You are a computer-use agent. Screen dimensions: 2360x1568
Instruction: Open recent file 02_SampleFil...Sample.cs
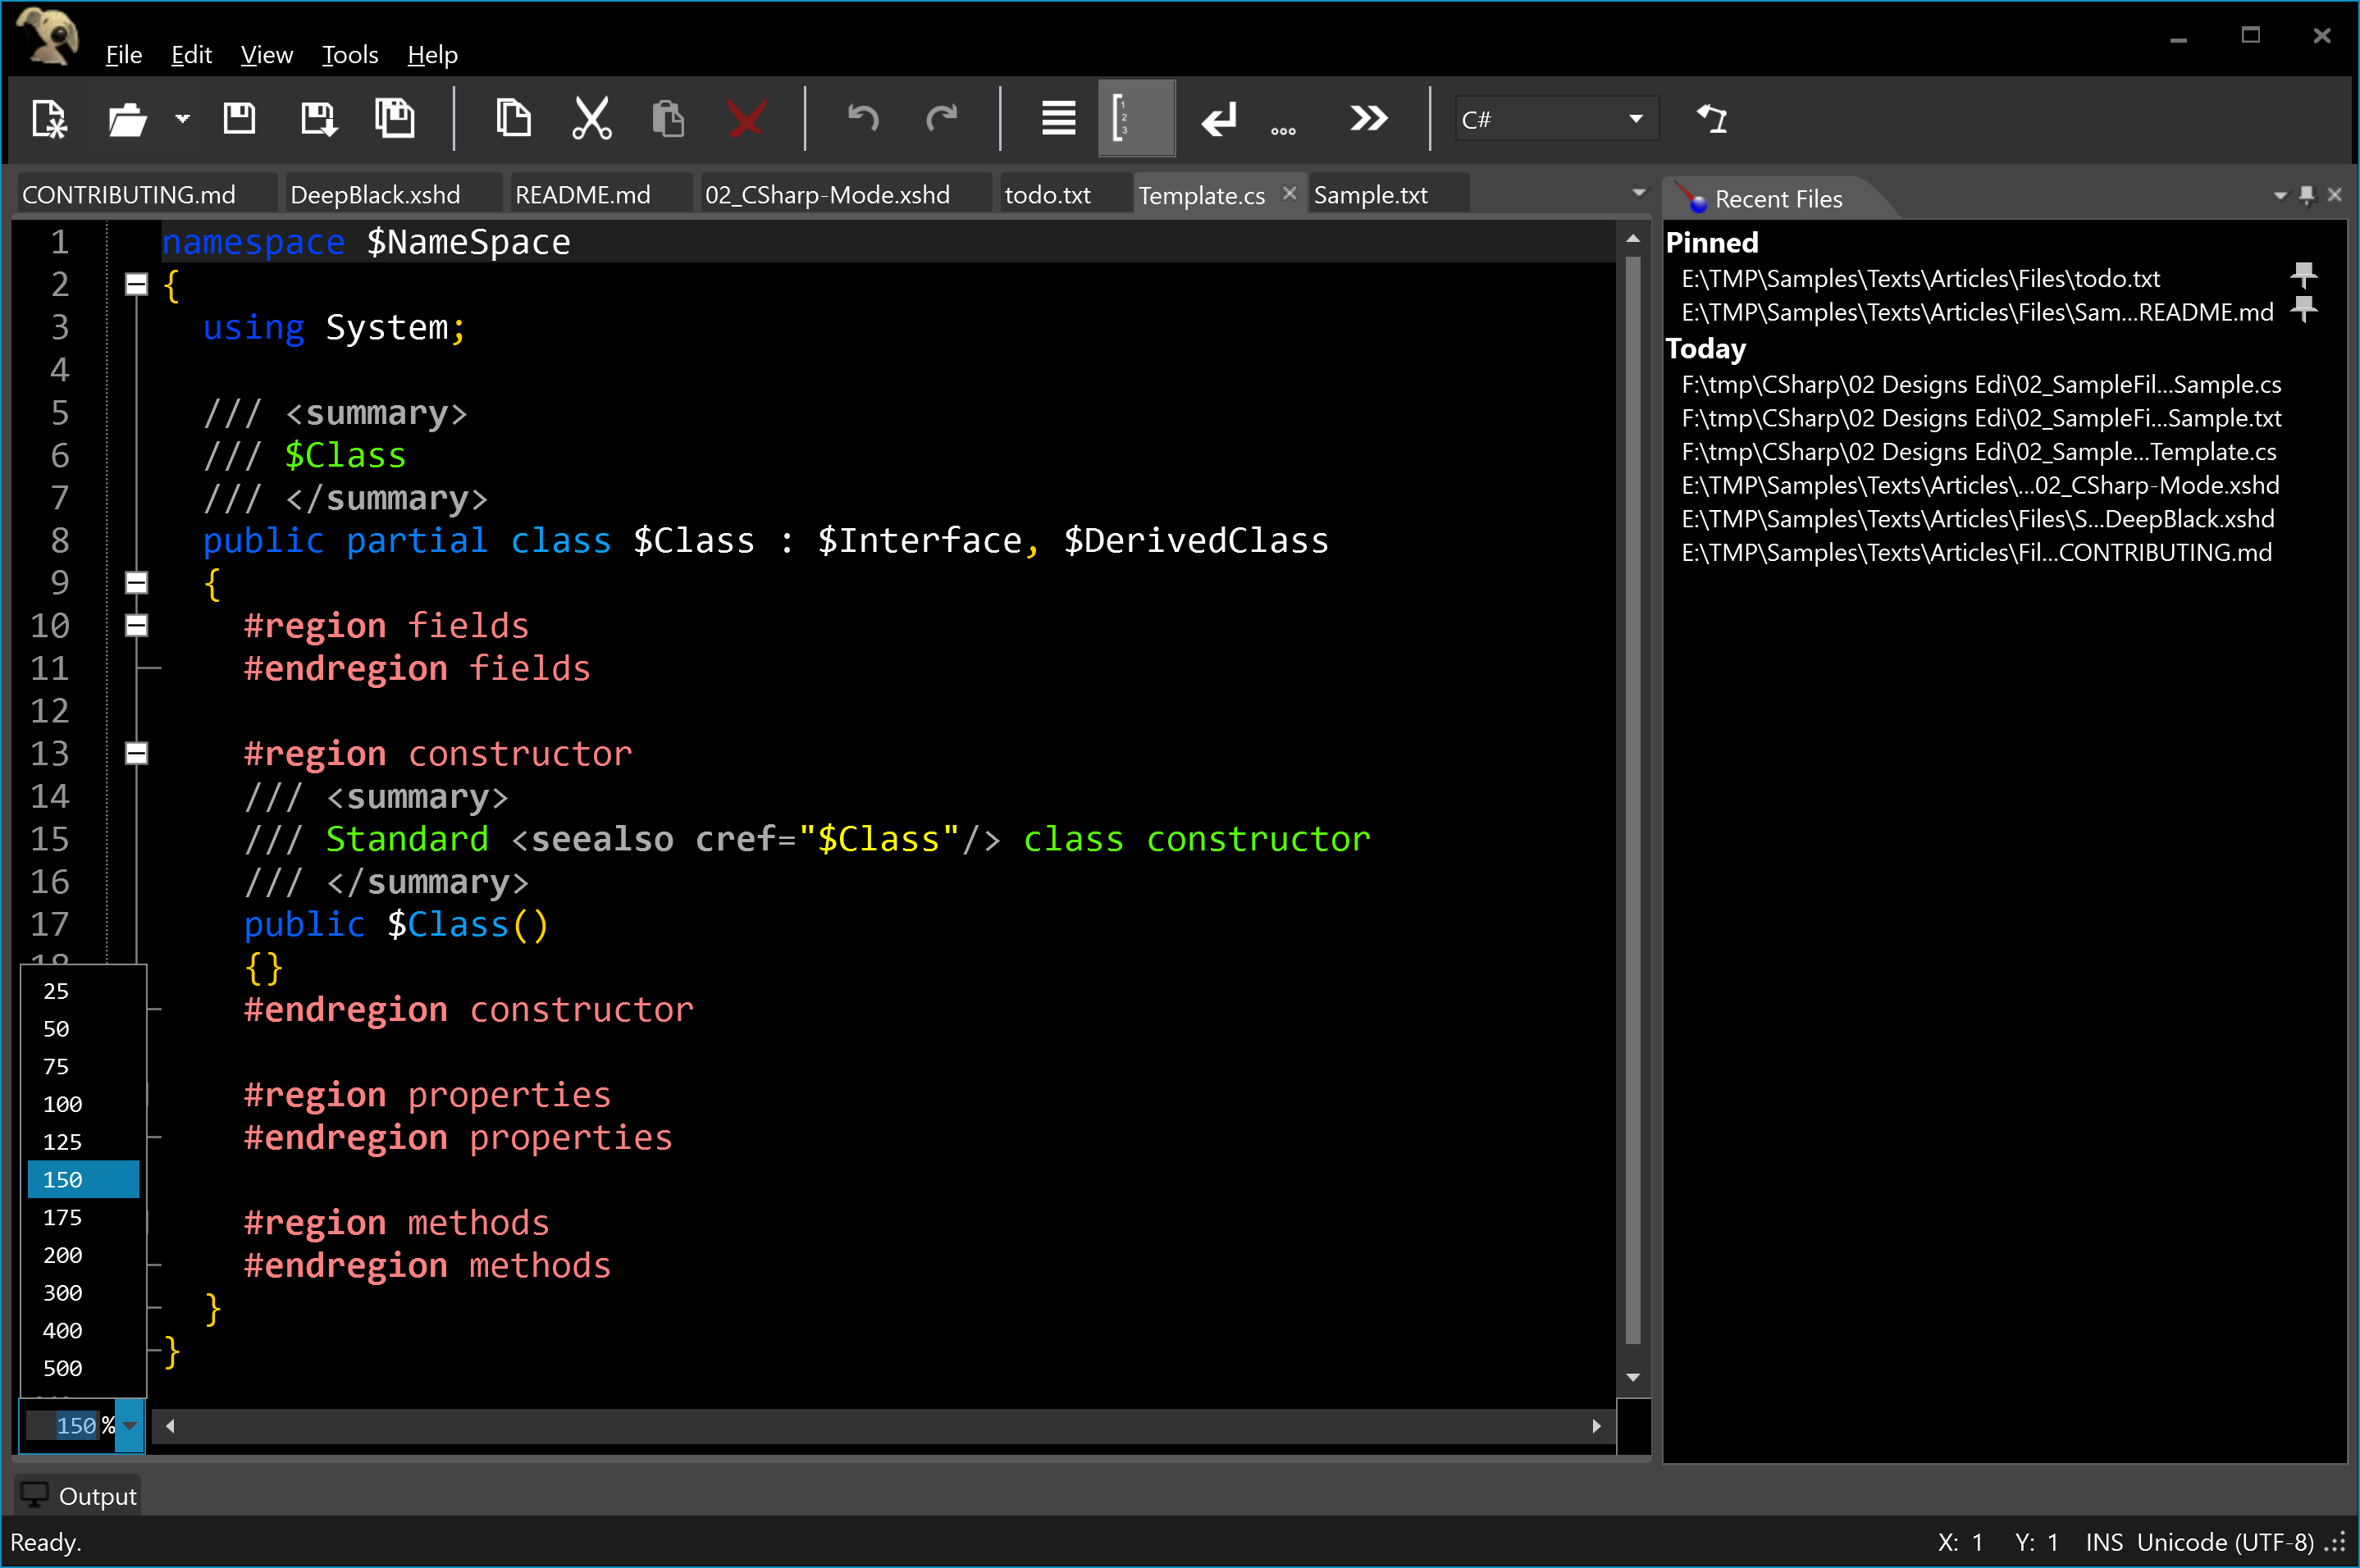[x=1982, y=385]
